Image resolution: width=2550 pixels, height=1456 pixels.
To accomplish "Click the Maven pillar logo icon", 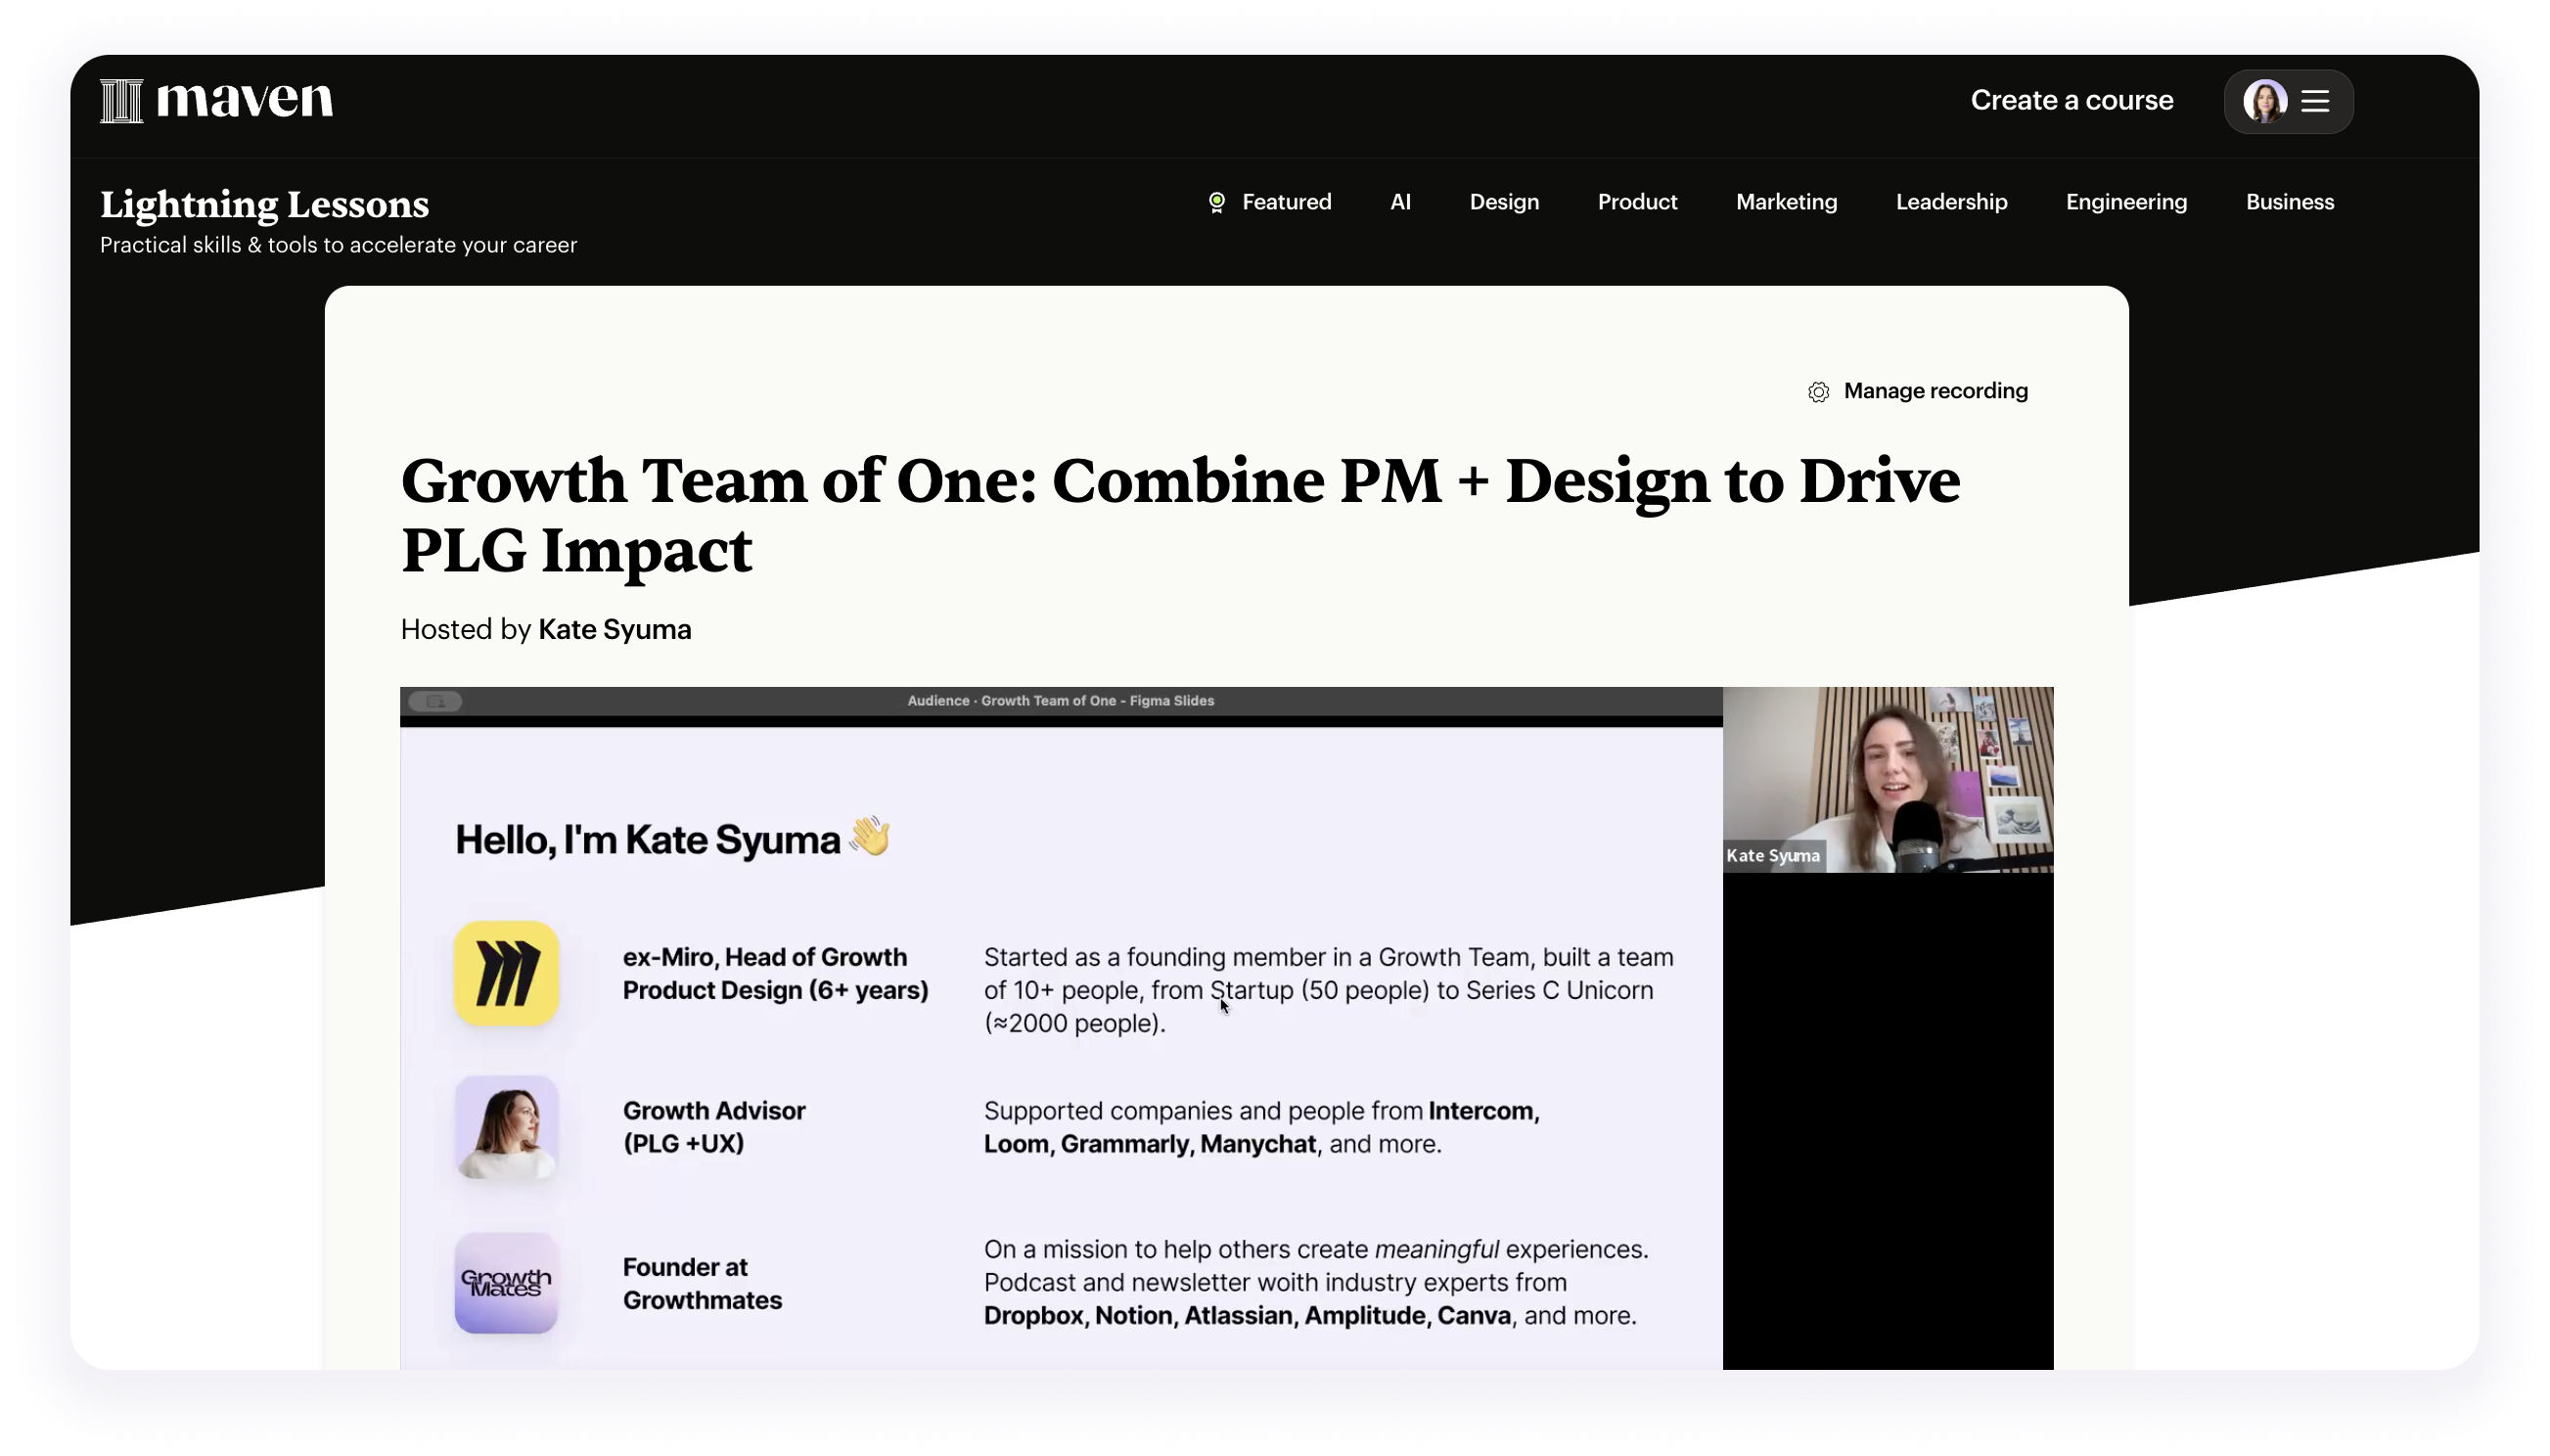I will coord(121,101).
